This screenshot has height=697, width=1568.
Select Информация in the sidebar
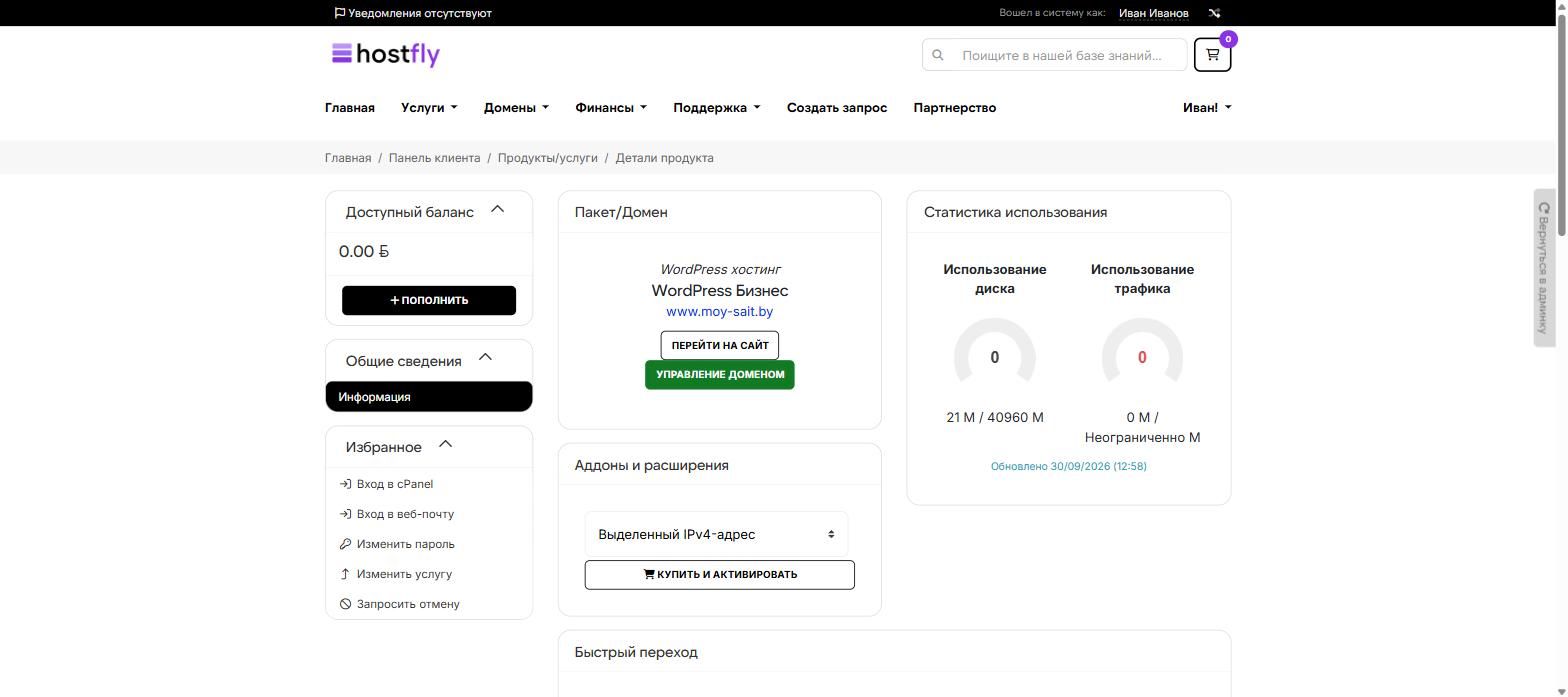(429, 397)
